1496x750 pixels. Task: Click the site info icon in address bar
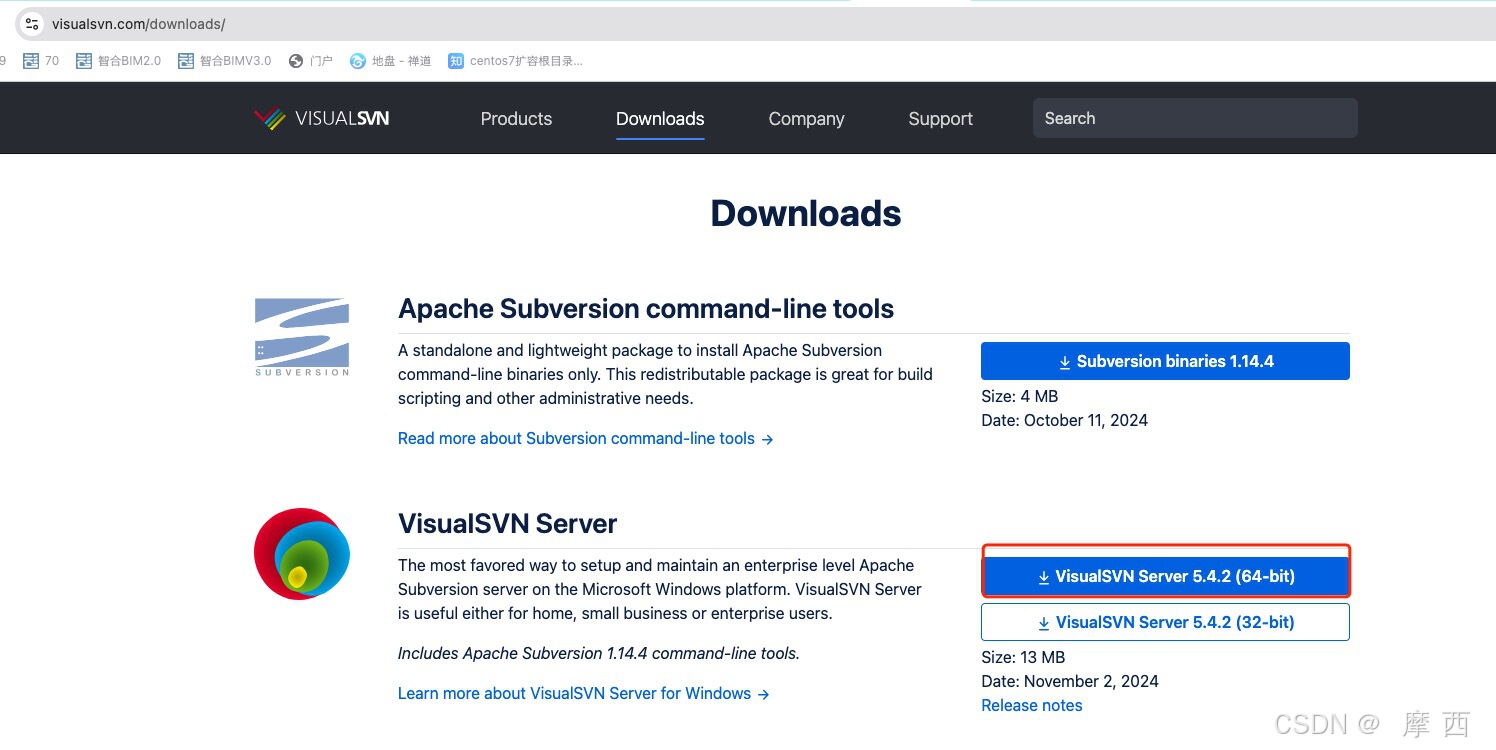tap(32, 23)
